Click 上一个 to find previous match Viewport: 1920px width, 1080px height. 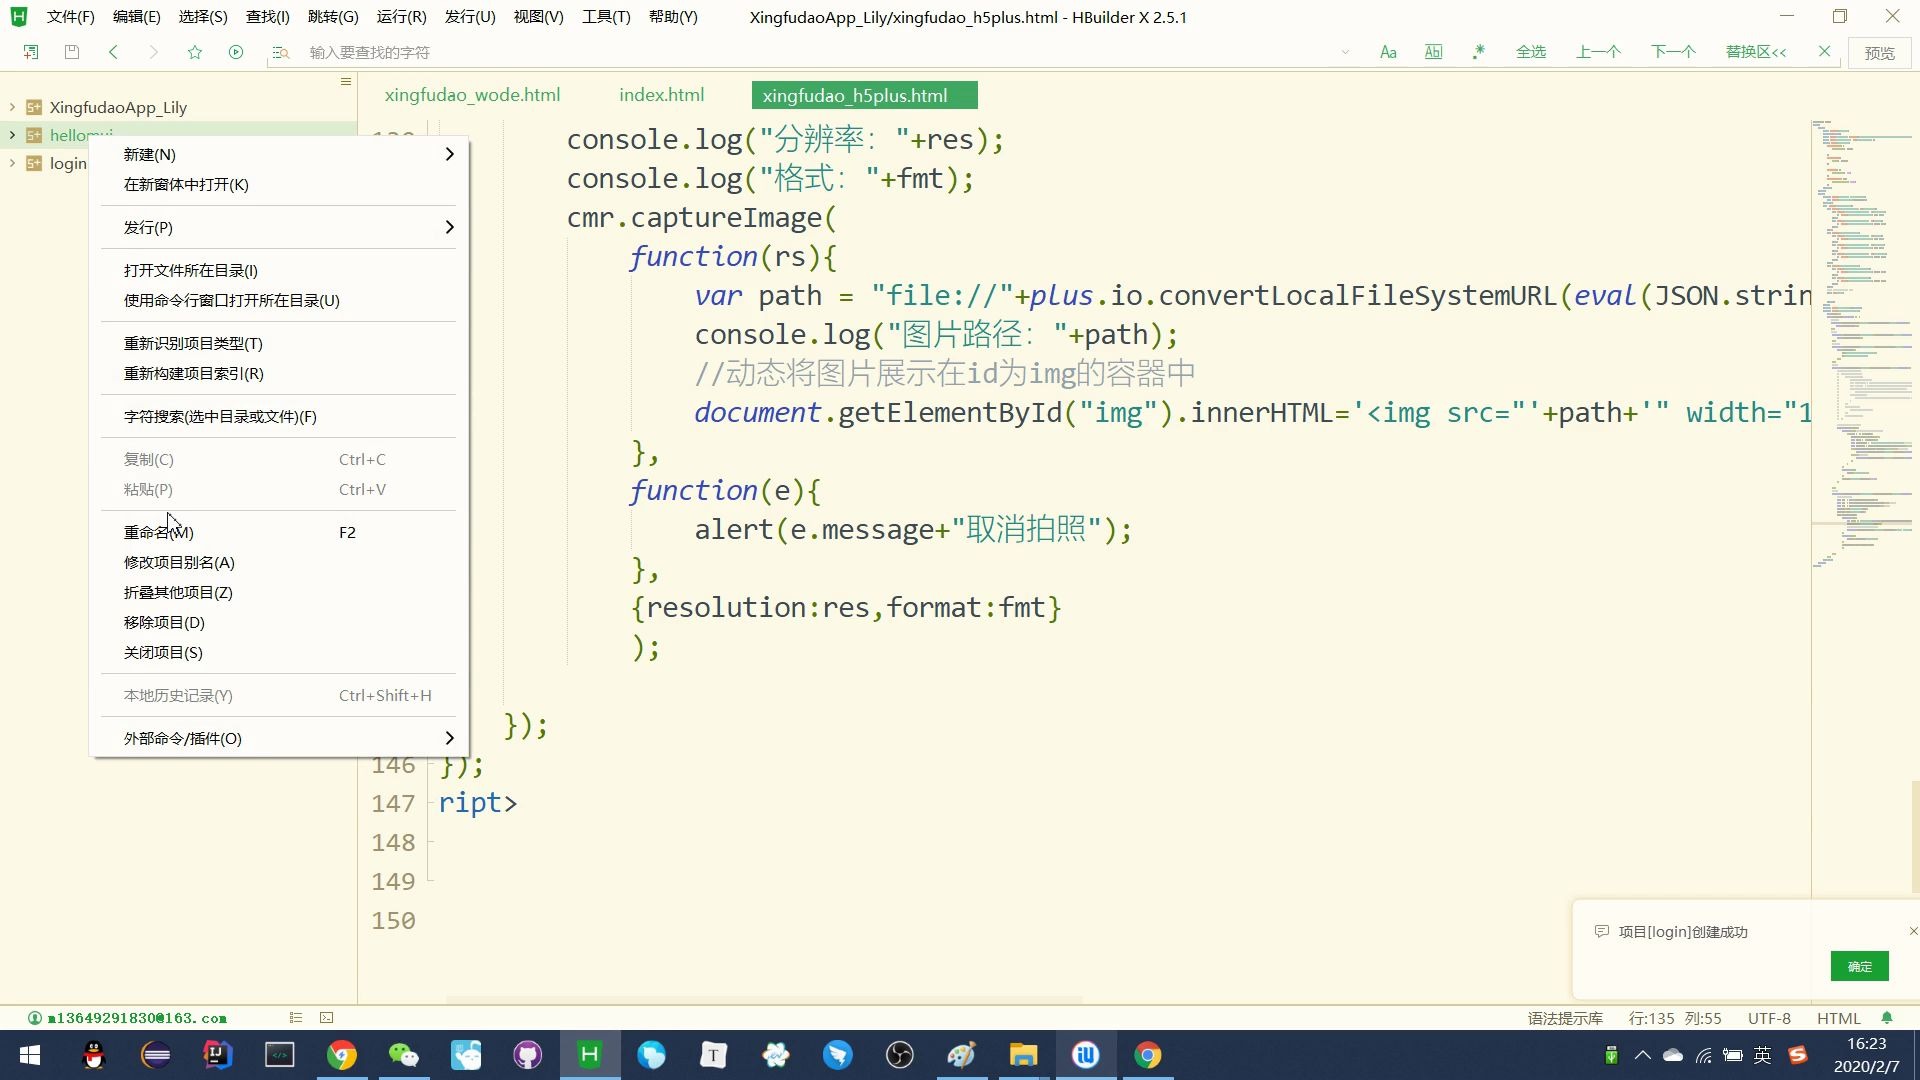tap(1599, 52)
